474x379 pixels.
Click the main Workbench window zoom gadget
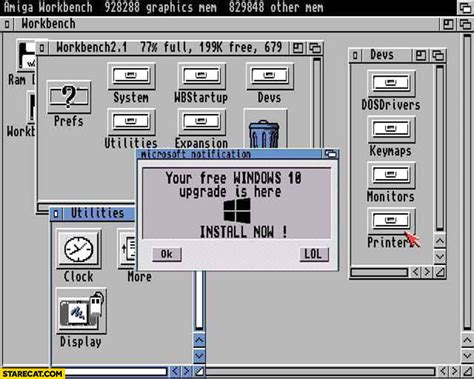pyautogui.click(x=448, y=24)
